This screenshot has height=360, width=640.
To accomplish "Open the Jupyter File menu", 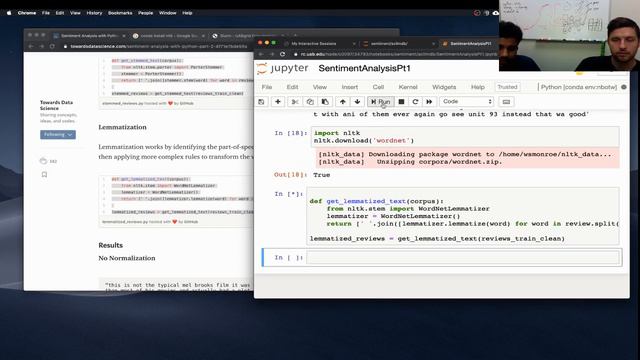I will click(267, 87).
